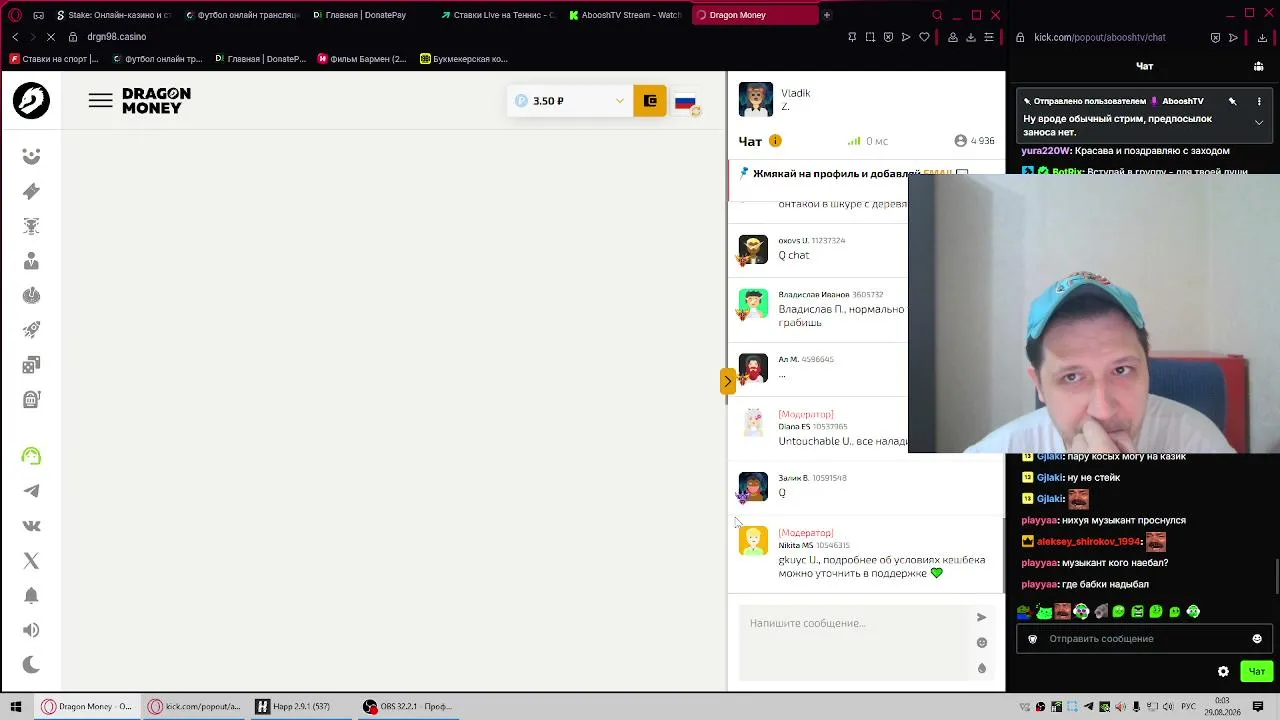Click Владислав Иванов's avatar in chat
1280x720 pixels.
(753, 303)
